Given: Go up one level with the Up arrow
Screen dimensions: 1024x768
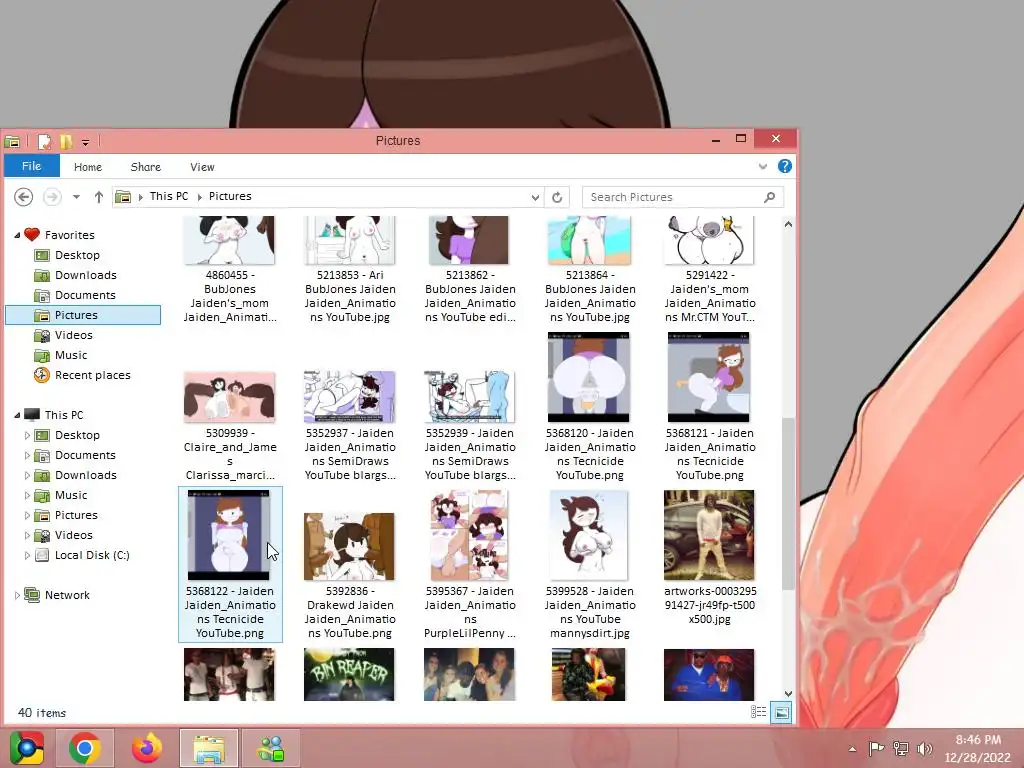Looking at the screenshot, I should coord(99,197).
